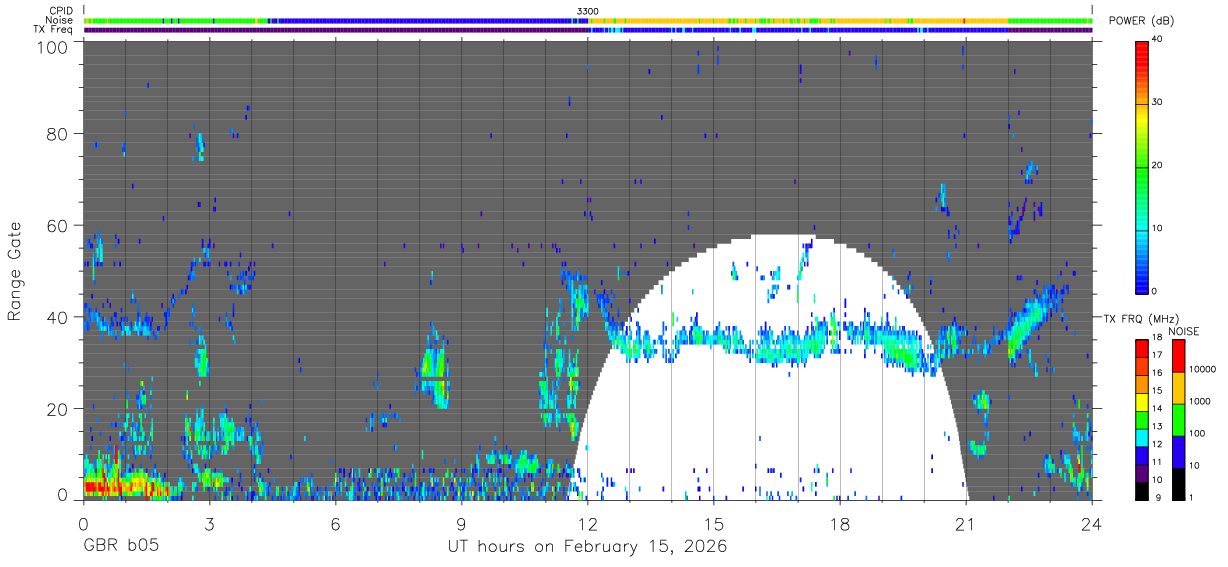Viewport: 1228px width, 567px height.
Task: Click the Noise color strip above plot
Action: tap(588, 20)
